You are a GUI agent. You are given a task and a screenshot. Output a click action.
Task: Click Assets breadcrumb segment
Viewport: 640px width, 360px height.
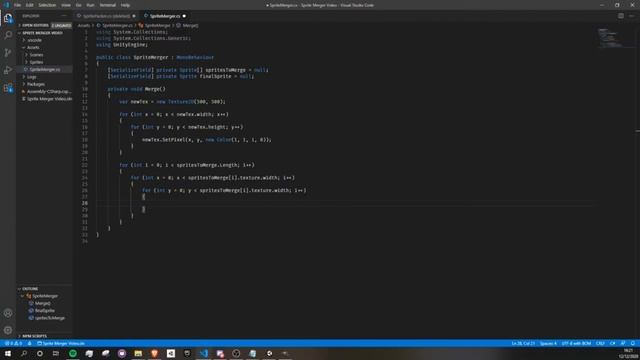[84, 25]
